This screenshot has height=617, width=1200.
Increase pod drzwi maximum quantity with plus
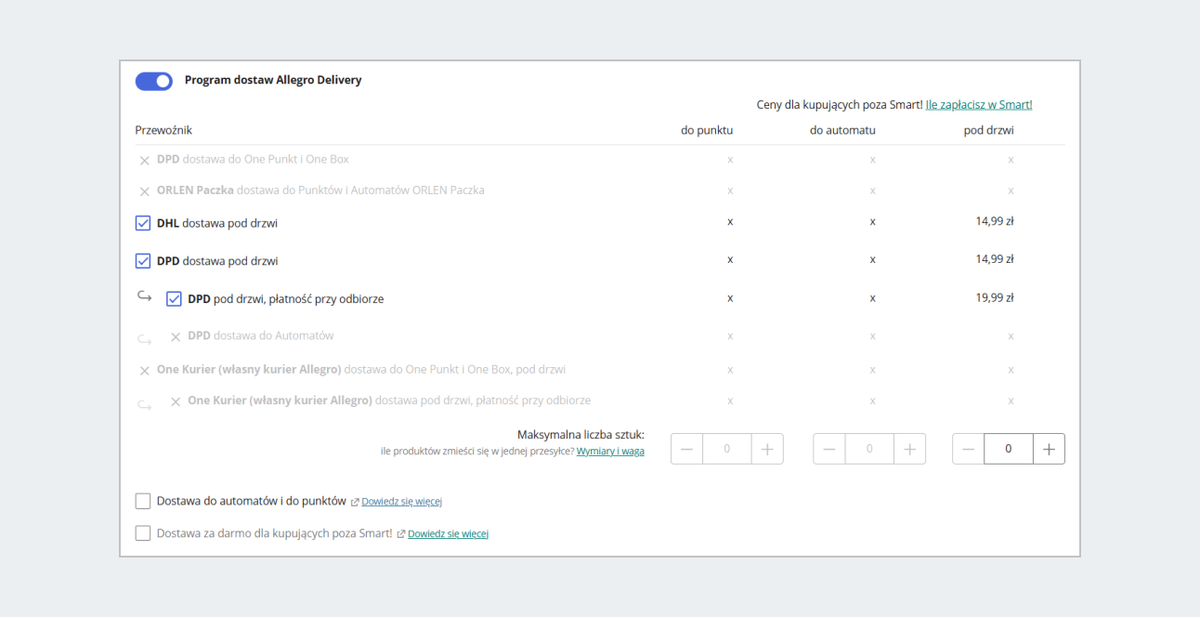(x=1048, y=449)
